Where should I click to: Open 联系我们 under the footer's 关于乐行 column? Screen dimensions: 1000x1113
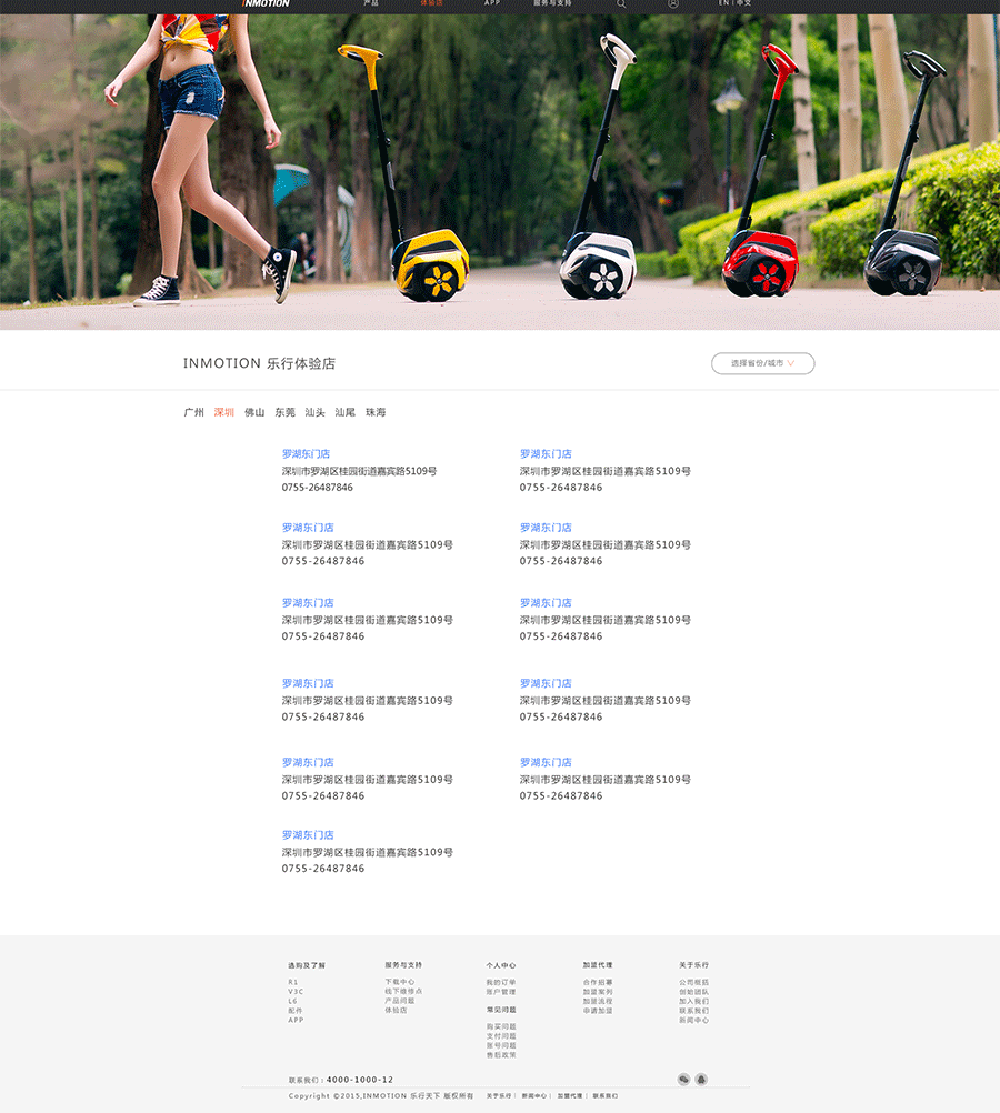click(694, 1010)
